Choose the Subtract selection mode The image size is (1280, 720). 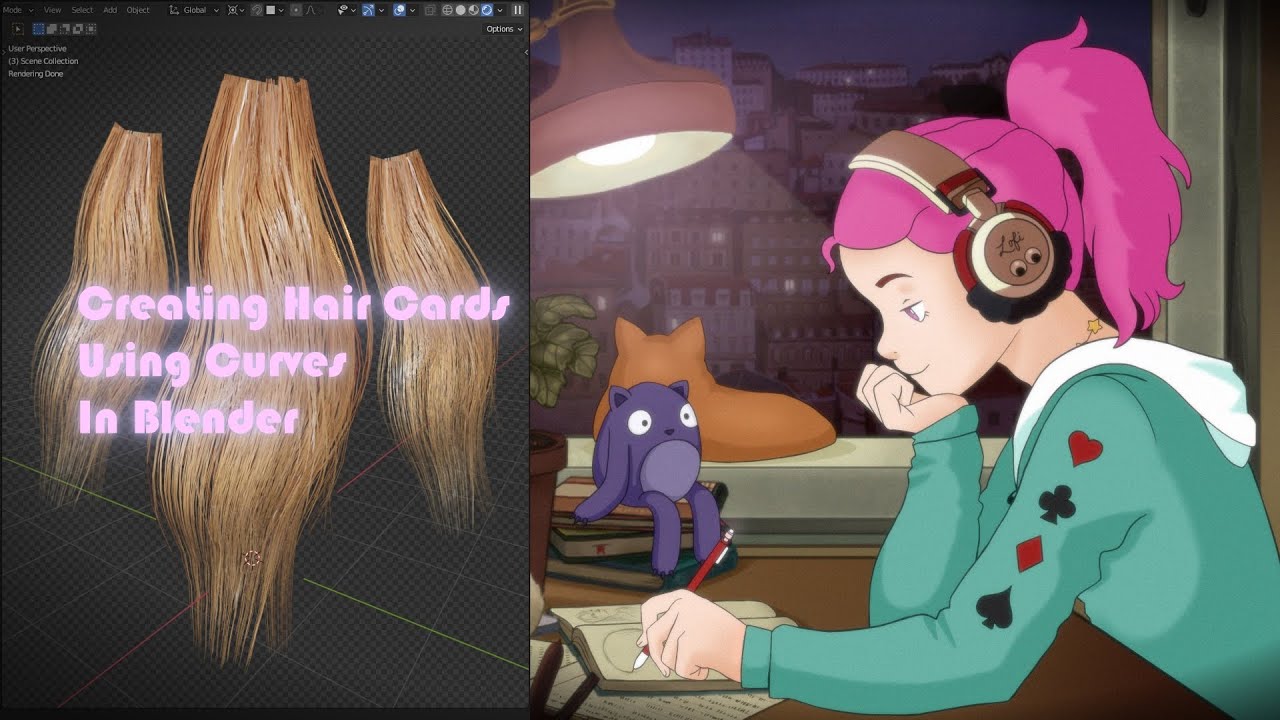coord(65,28)
